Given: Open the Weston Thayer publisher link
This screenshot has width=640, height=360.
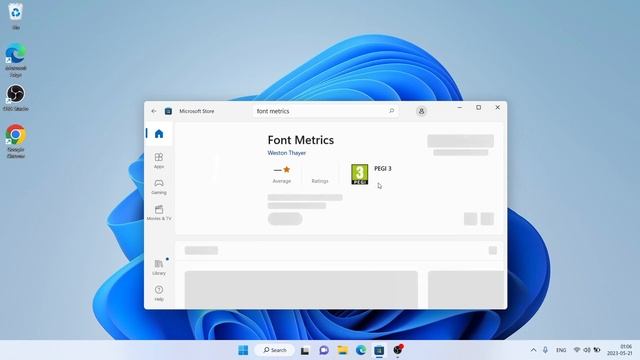Looking at the screenshot, I should pyautogui.click(x=287, y=153).
